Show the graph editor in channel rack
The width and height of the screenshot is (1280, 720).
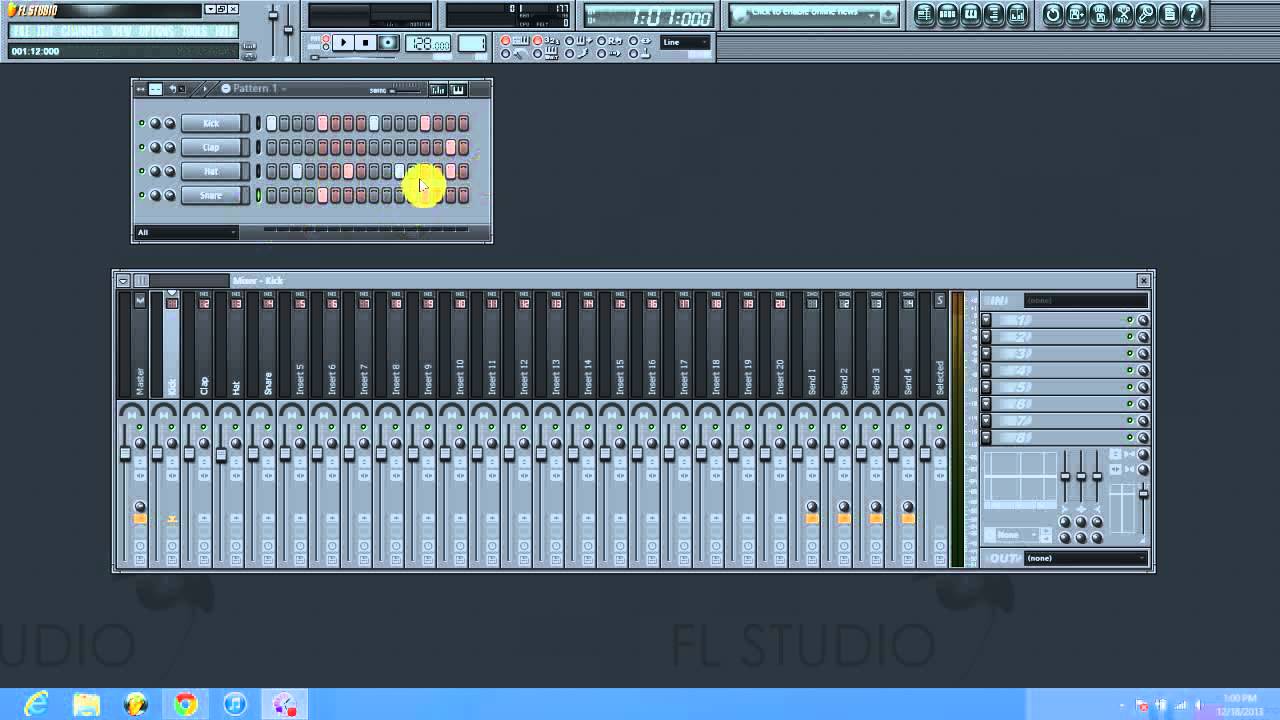(x=437, y=89)
